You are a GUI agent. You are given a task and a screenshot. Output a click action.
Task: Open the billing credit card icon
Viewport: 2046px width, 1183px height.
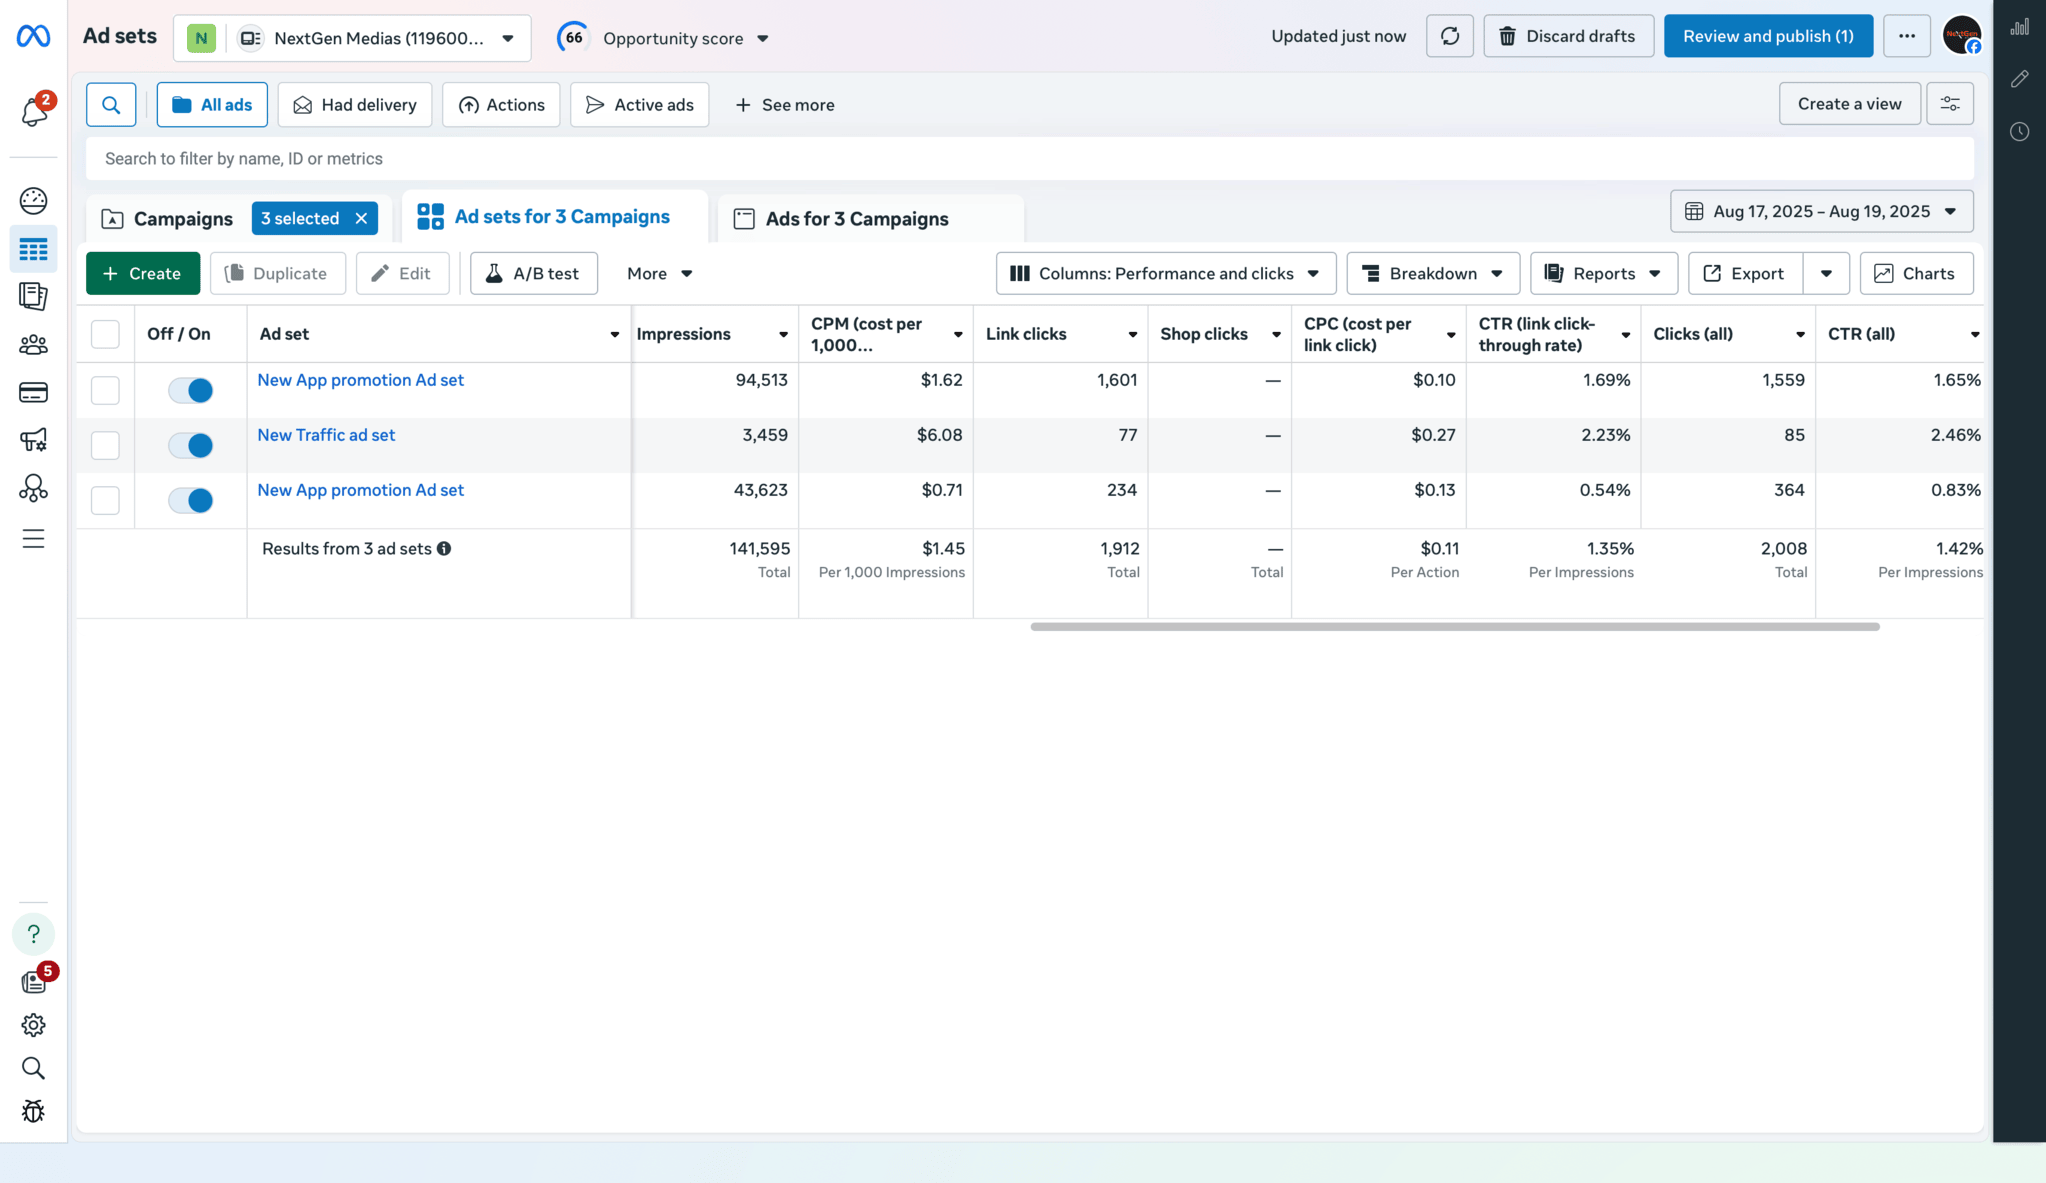[33, 392]
